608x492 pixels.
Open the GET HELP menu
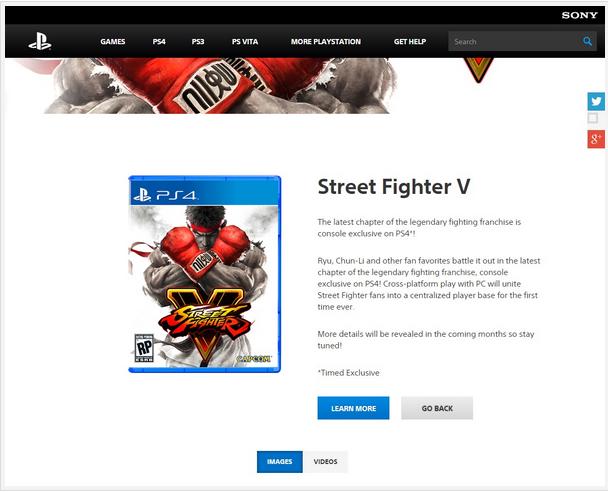(410, 41)
